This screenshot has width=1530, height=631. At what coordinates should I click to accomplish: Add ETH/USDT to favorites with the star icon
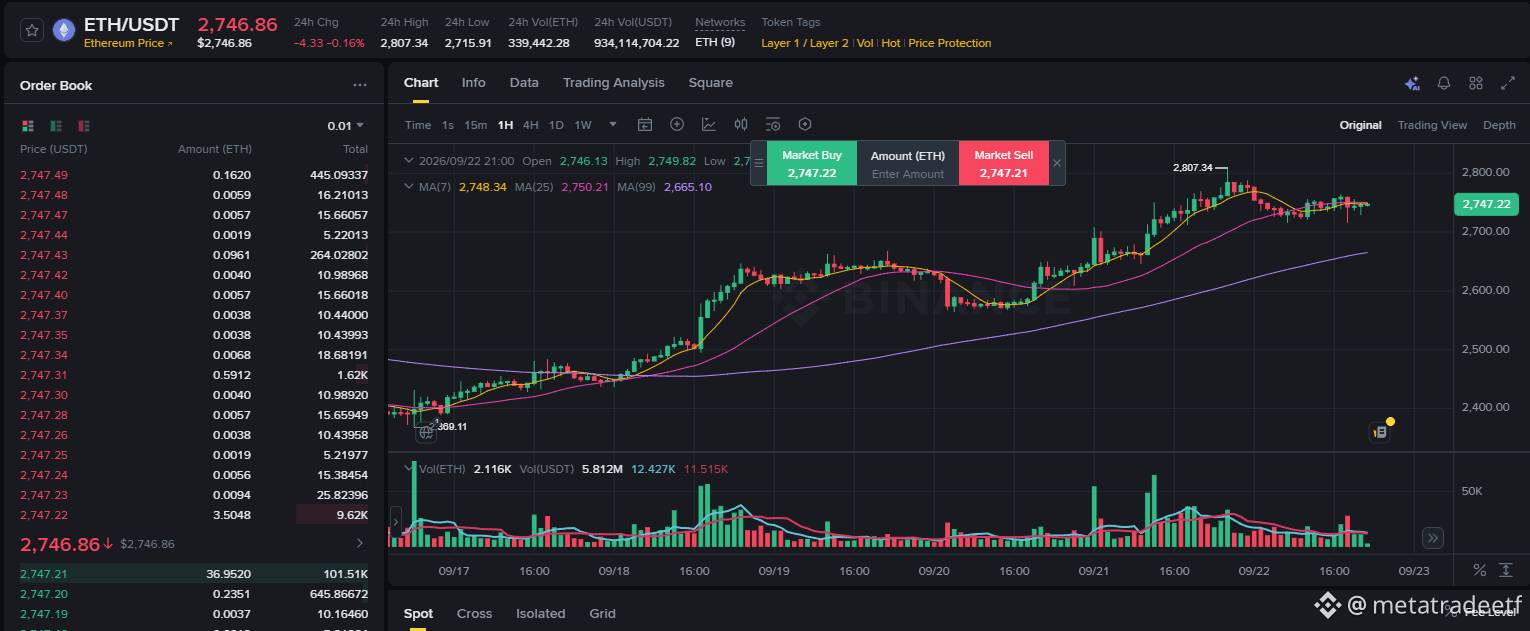click(x=32, y=31)
